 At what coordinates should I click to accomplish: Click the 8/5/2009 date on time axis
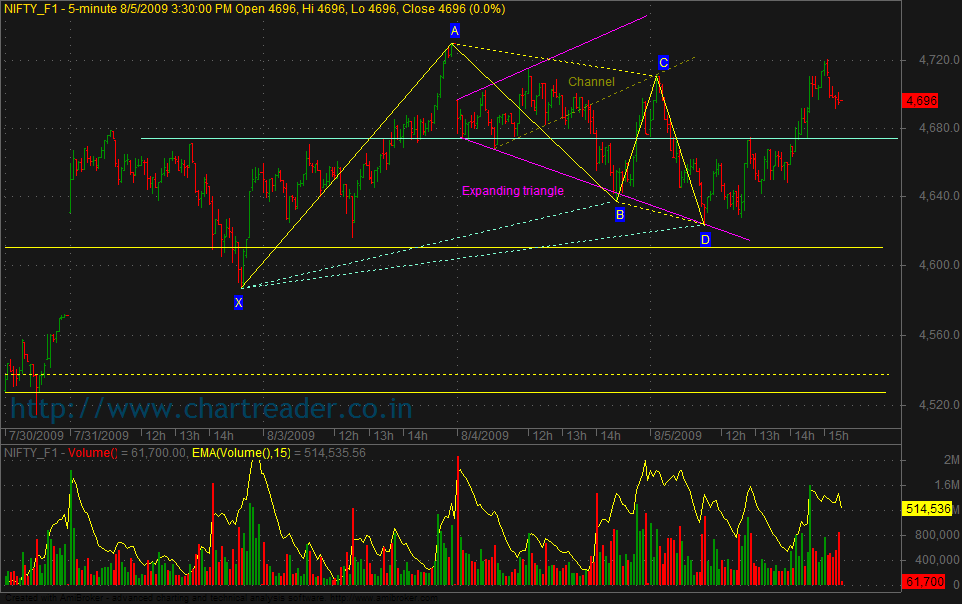[676, 435]
